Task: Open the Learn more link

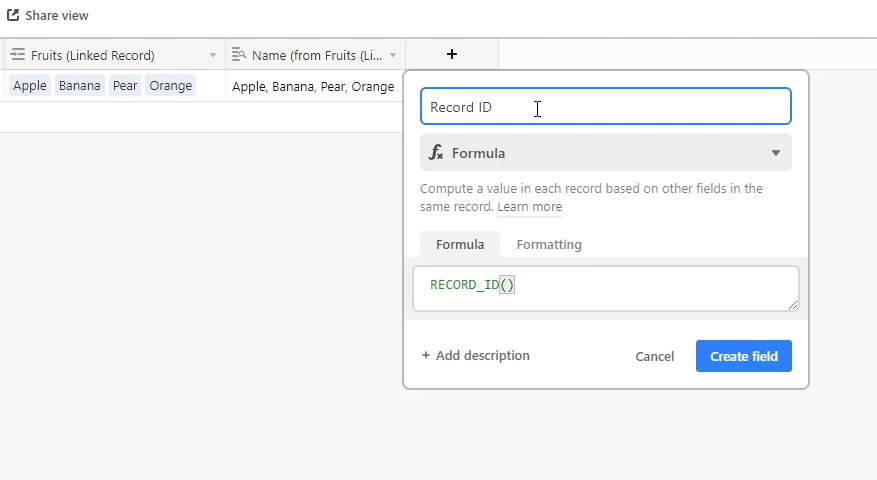Action: (x=529, y=206)
